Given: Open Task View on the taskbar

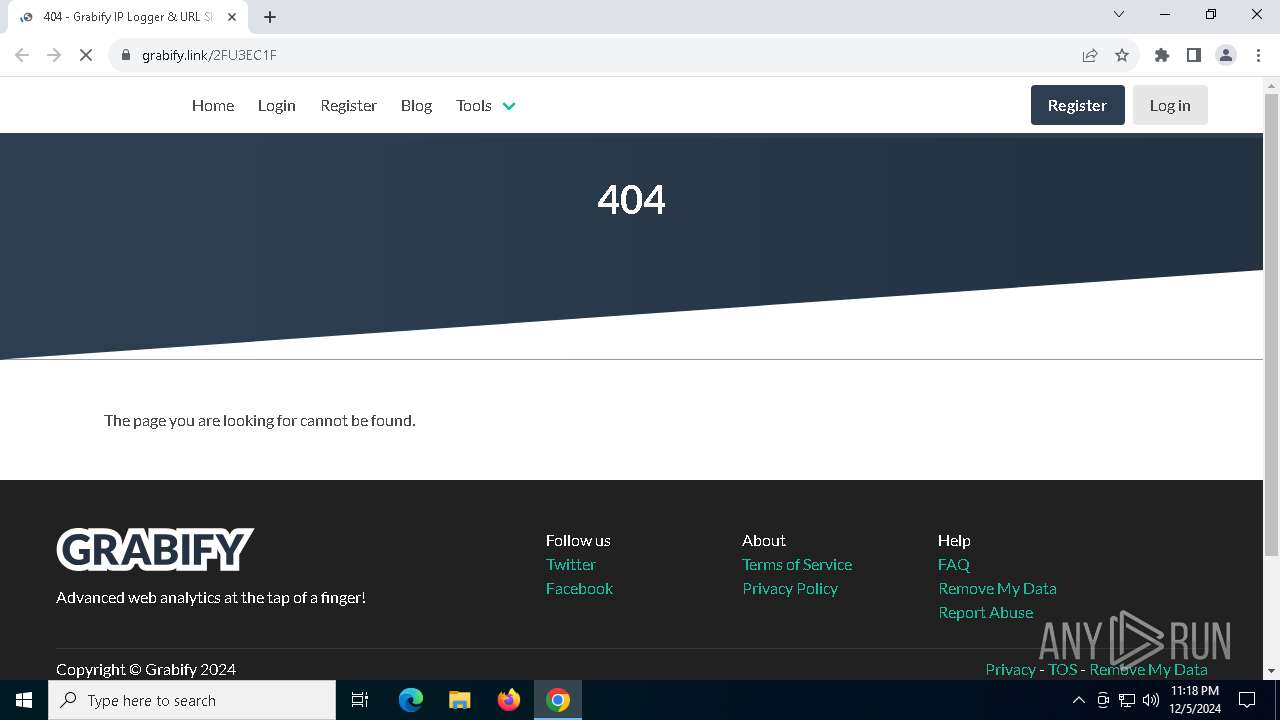Looking at the screenshot, I should point(360,700).
